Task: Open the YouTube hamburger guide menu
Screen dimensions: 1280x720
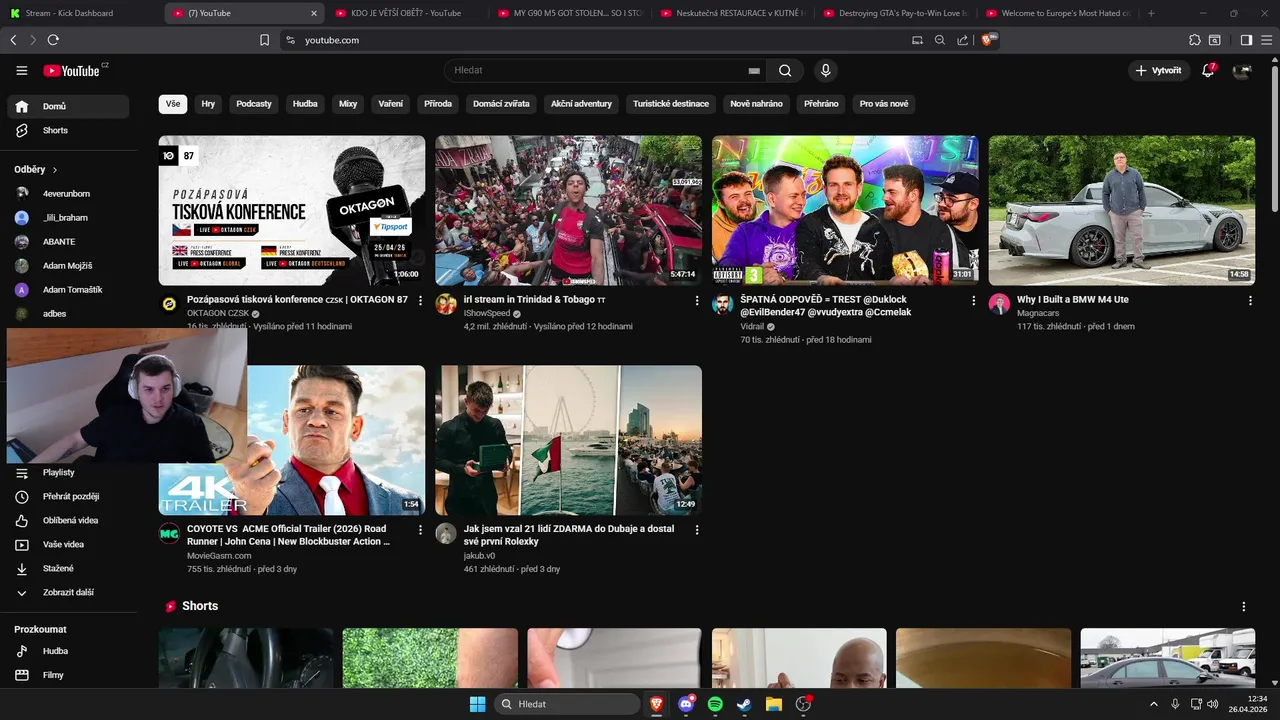Action: [x=21, y=71]
